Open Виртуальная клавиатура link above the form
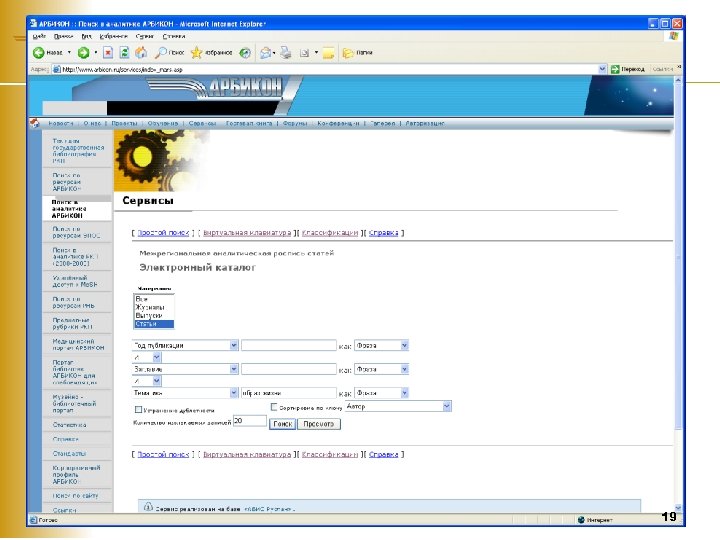 pyautogui.click(x=247, y=233)
